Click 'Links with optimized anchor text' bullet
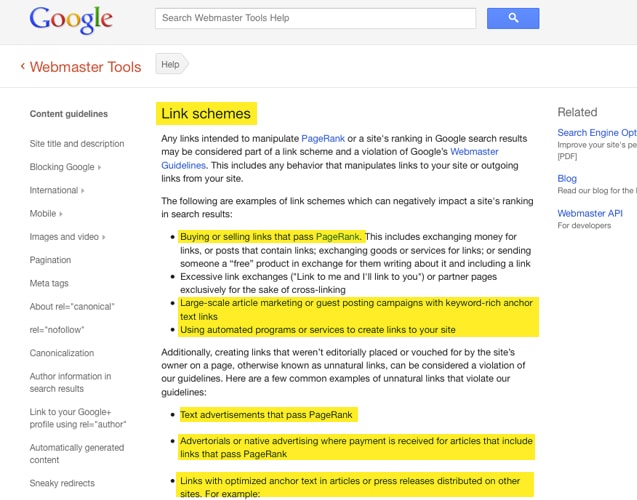The width and height of the screenshot is (637, 500). point(350,487)
